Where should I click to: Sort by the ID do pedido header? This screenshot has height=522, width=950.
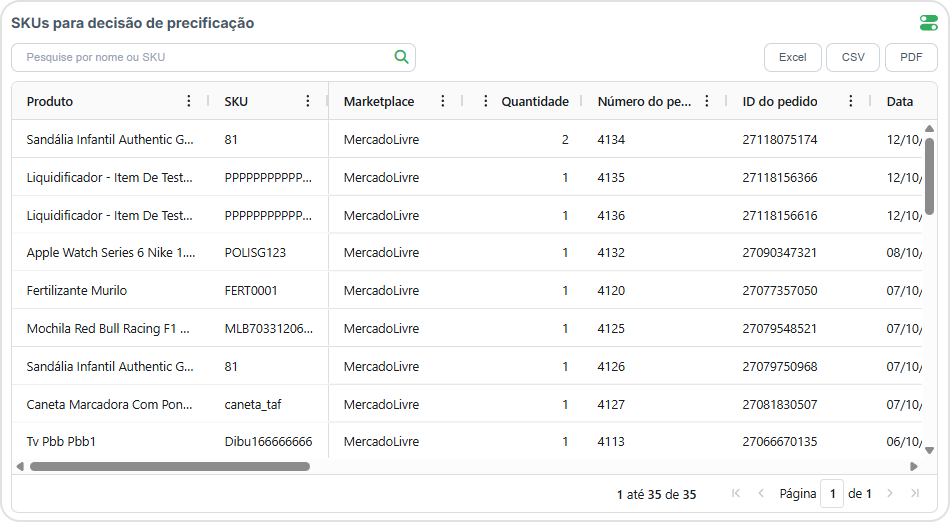pyautogui.click(x=780, y=101)
